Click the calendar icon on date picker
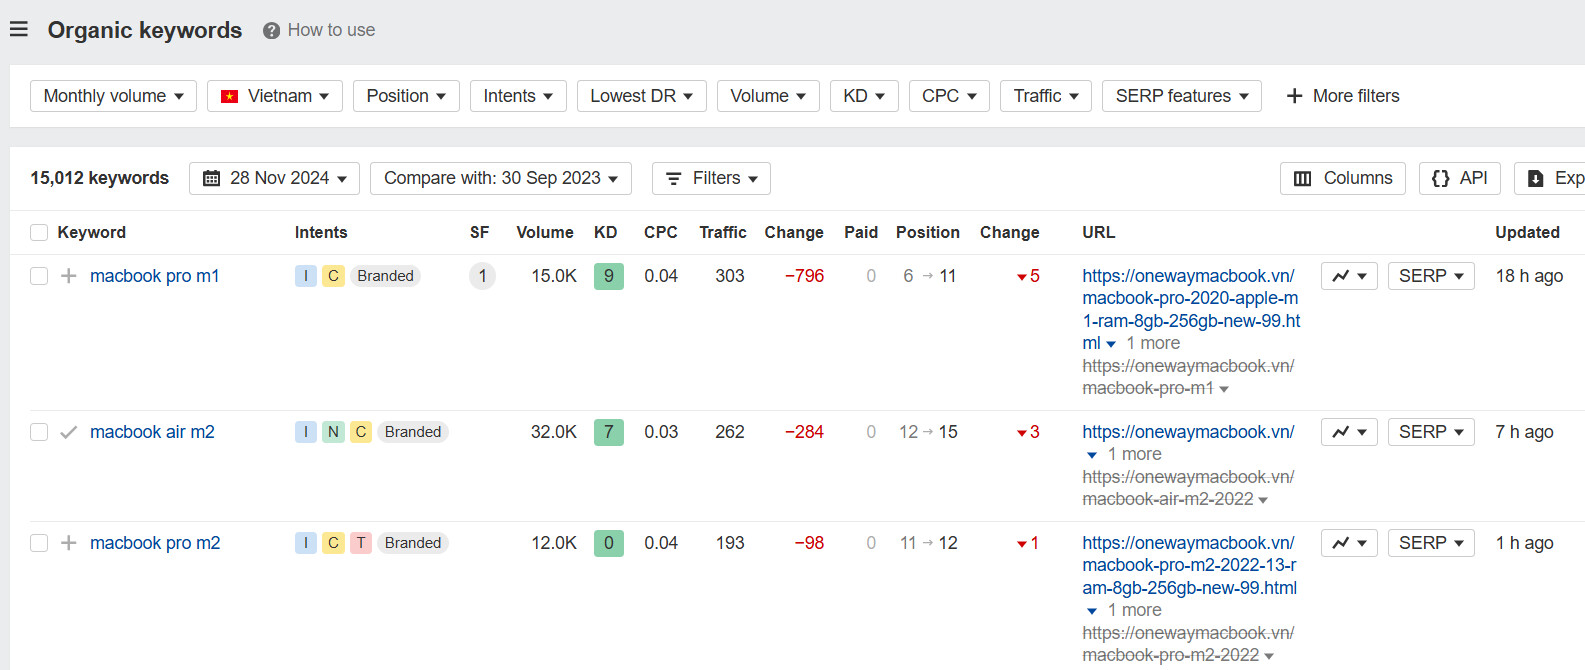 211,178
